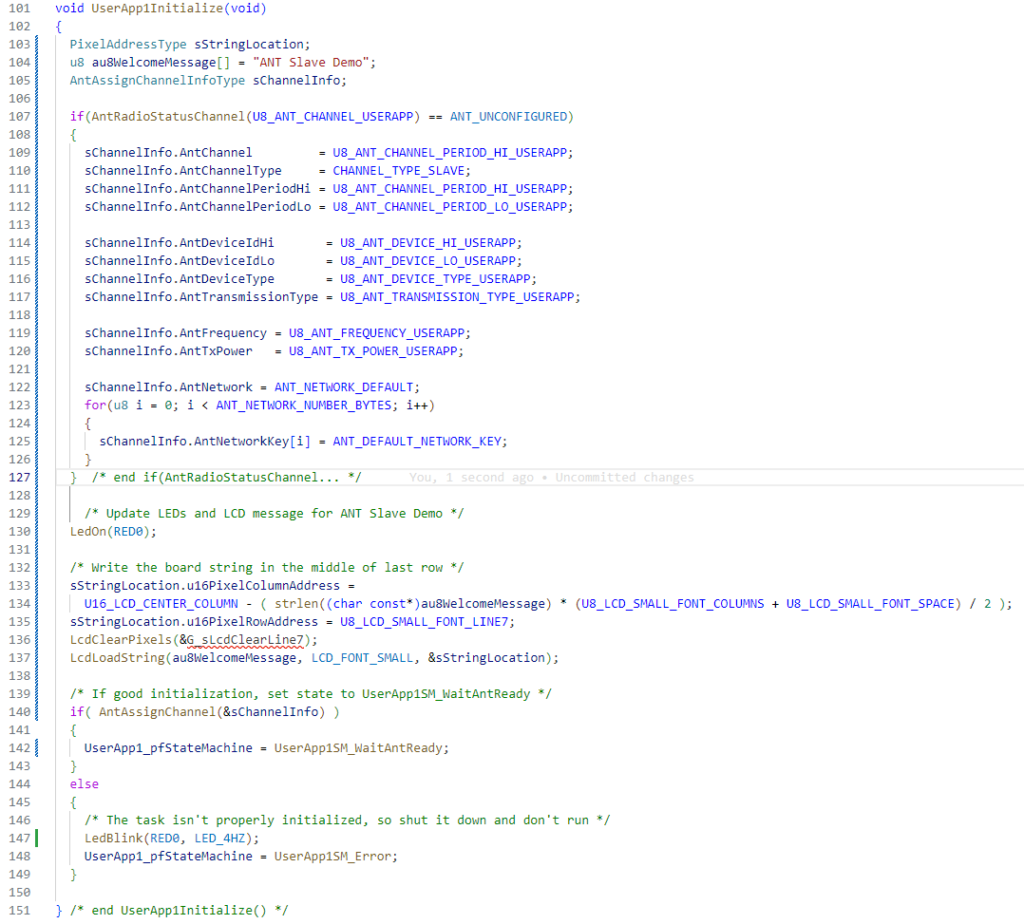Image resolution: width=1024 pixels, height=924 pixels.
Task: Click CHANNEL_TYPE_SLAVE constant
Action: 398,171
